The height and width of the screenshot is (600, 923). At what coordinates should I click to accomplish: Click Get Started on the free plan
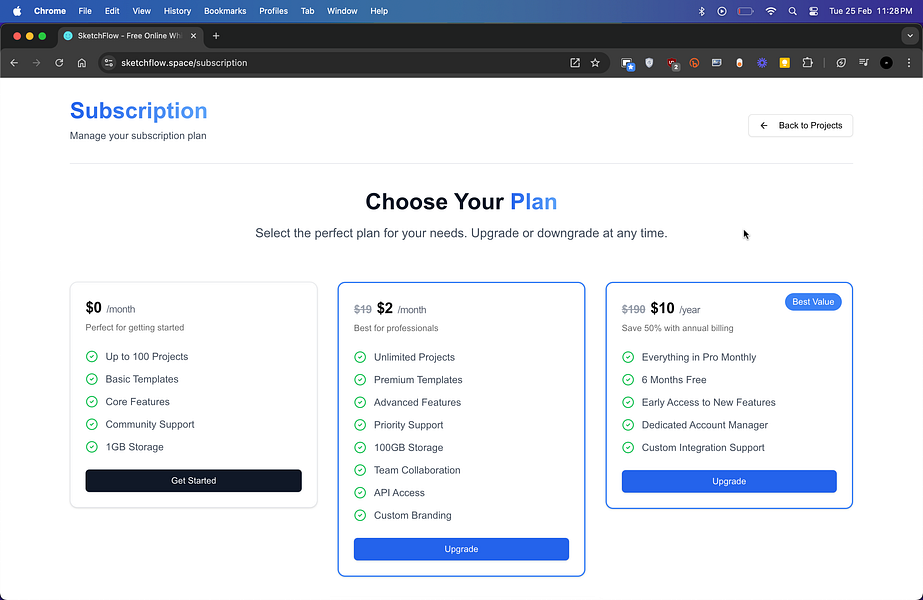click(x=194, y=481)
